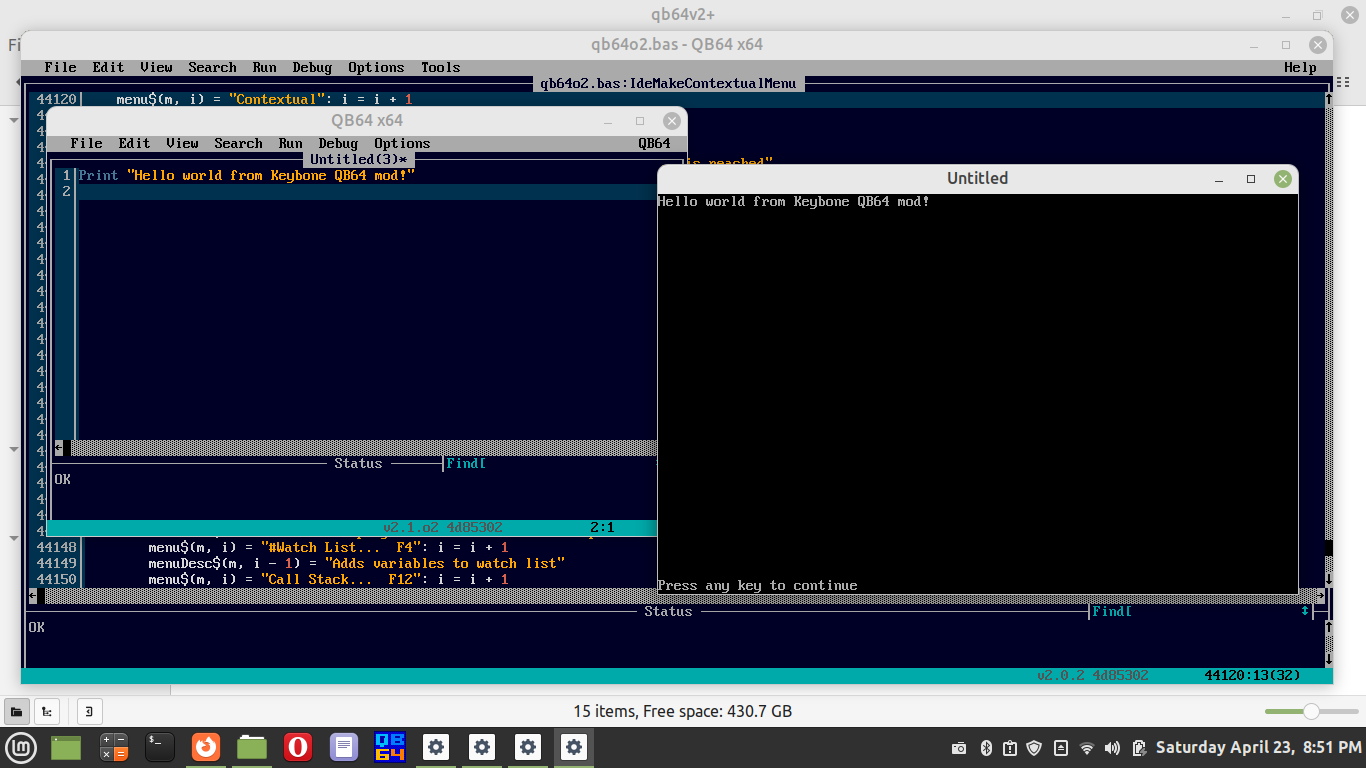Click left scroll arrow in Untitled(3) editor
The image size is (1366, 768).
(x=59, y=447)
